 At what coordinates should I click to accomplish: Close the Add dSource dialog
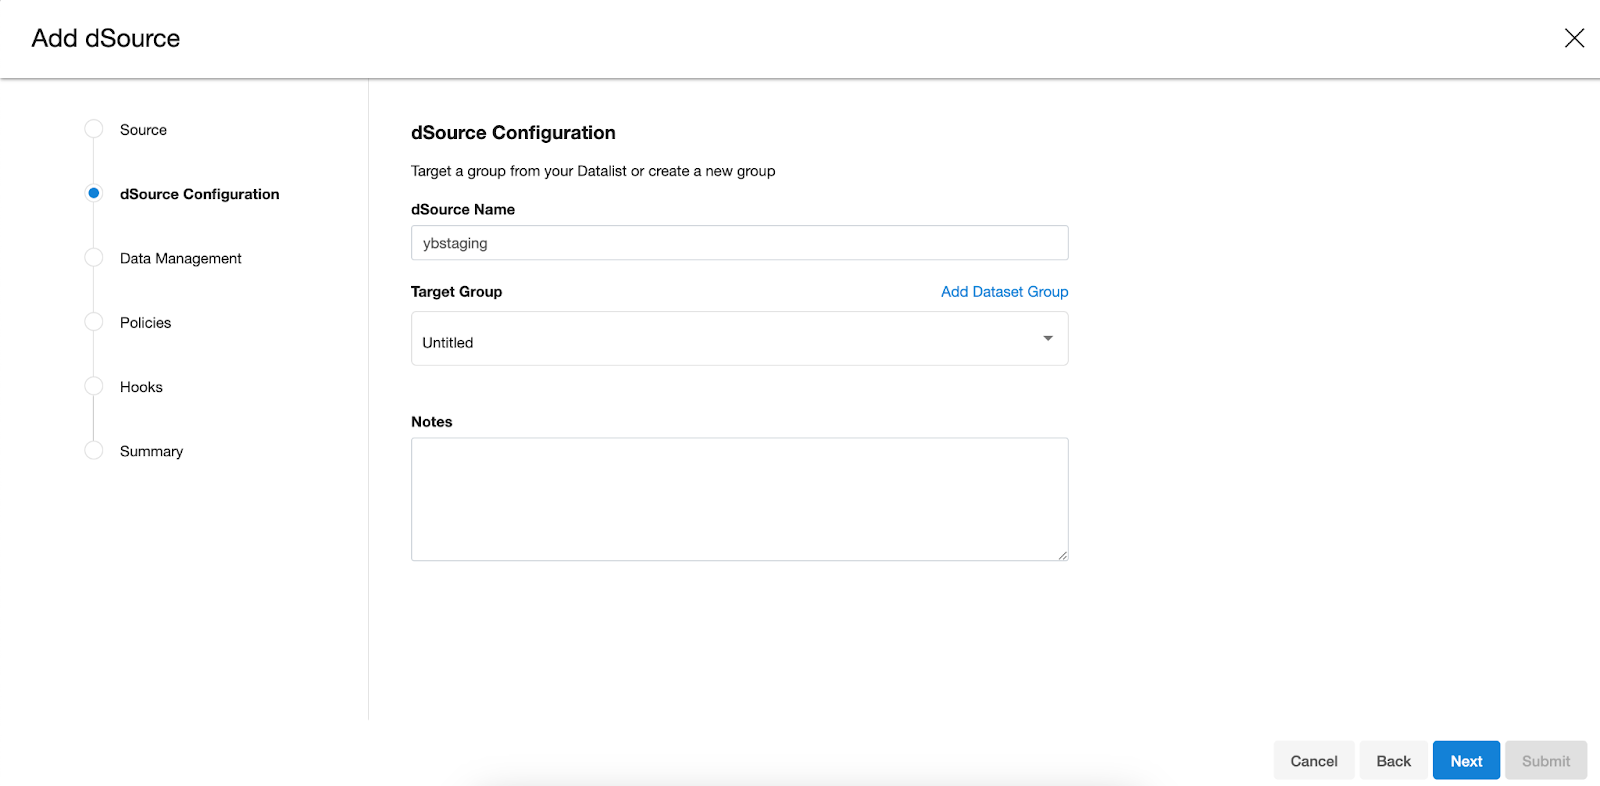pos(1574,38)
